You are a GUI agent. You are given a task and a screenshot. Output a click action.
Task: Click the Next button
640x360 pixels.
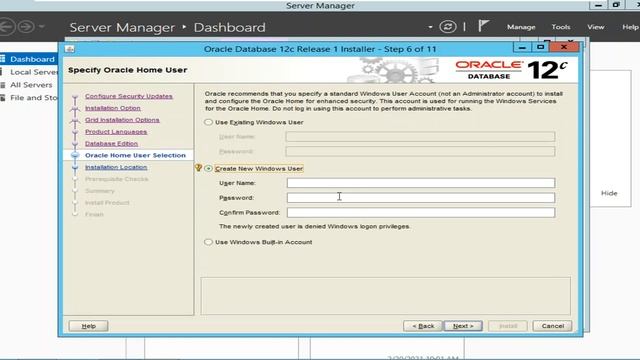[463, 326]
